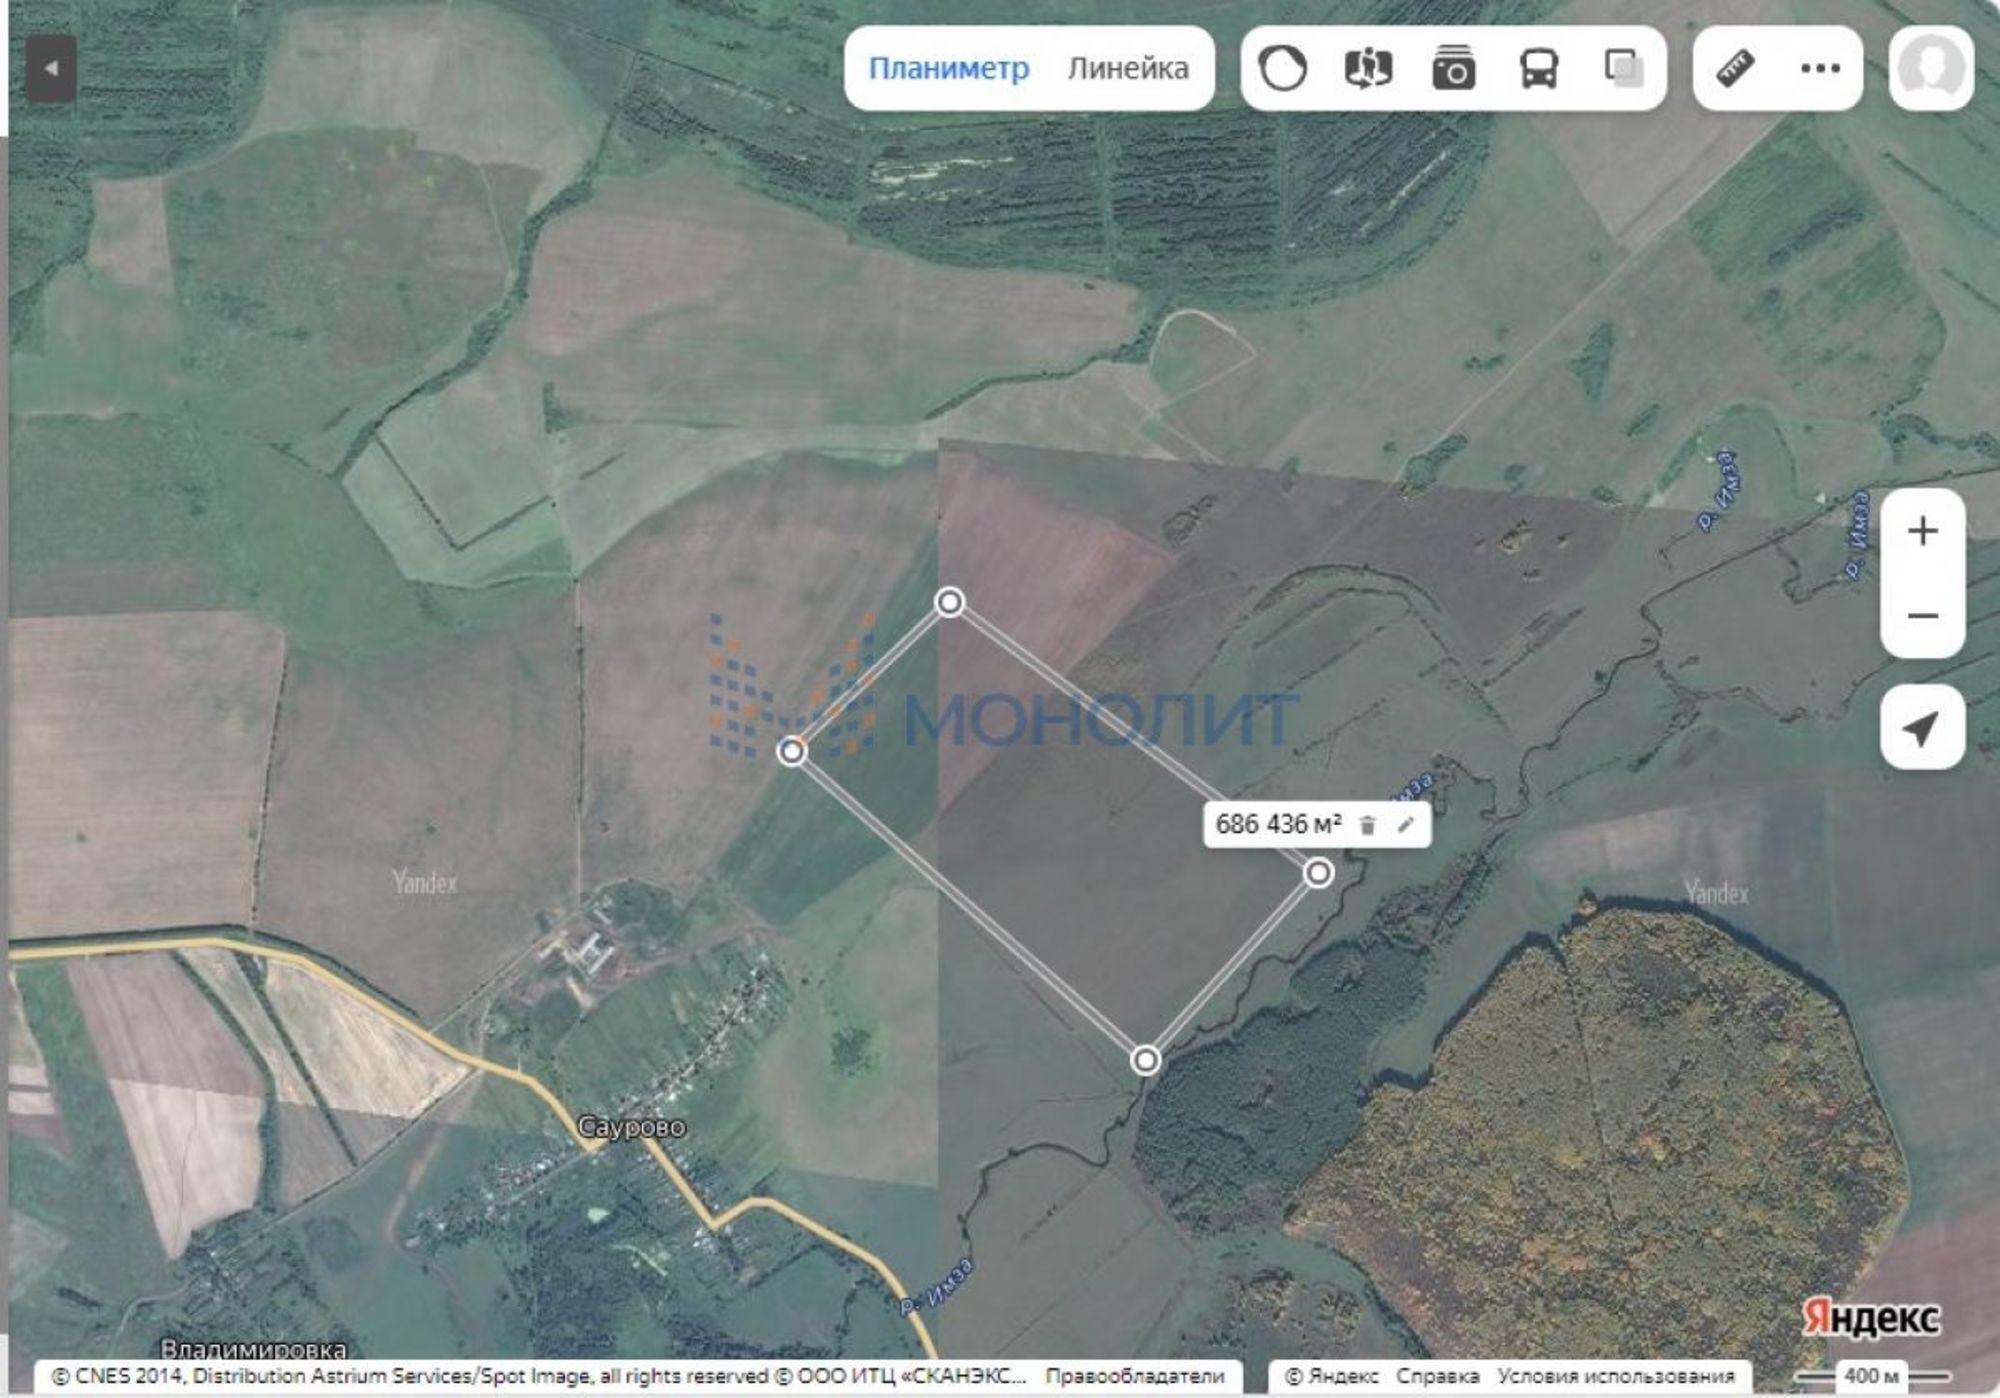Open Условия использования link
2000x1398 pixels.
click(1616, 1376)
